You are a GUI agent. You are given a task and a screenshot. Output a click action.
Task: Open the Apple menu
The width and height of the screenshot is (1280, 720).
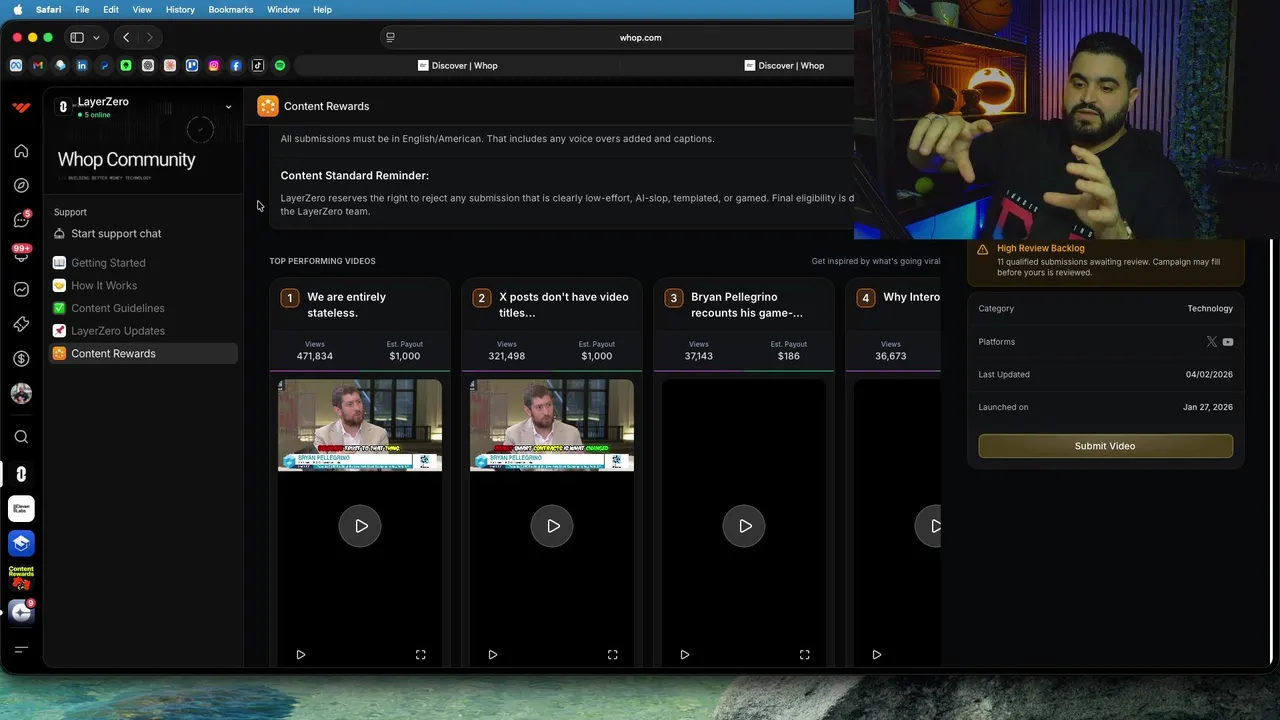17,9
